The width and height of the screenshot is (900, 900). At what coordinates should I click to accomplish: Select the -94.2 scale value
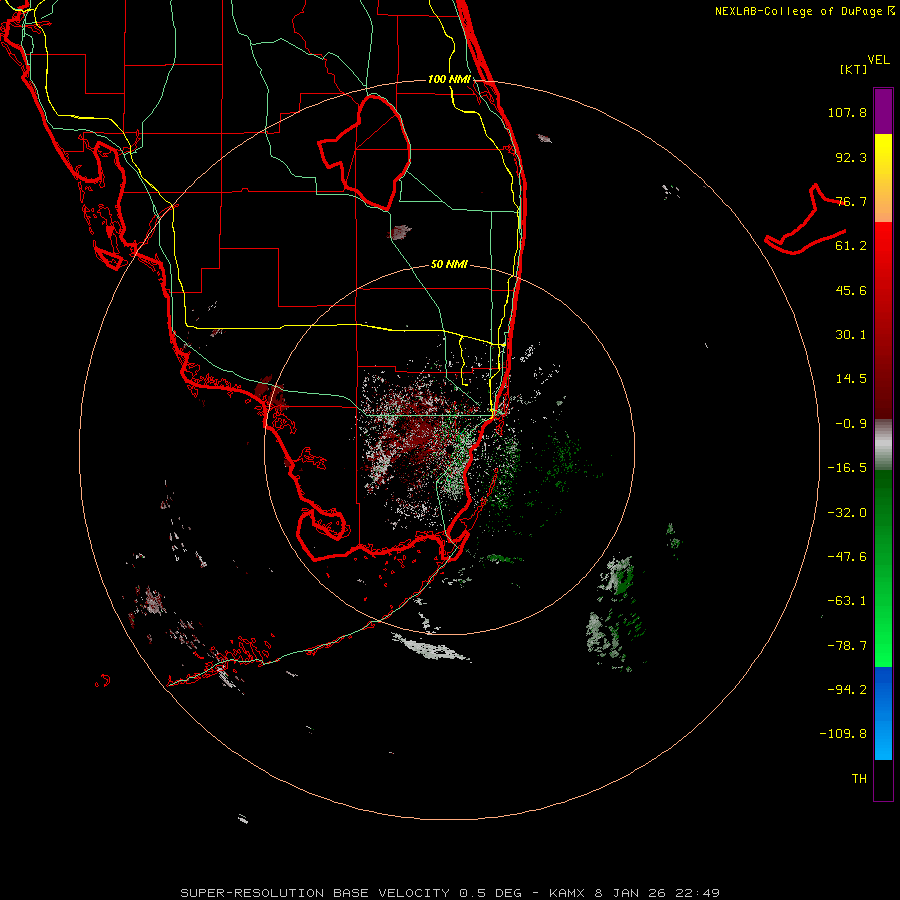[x=847, y=690]
